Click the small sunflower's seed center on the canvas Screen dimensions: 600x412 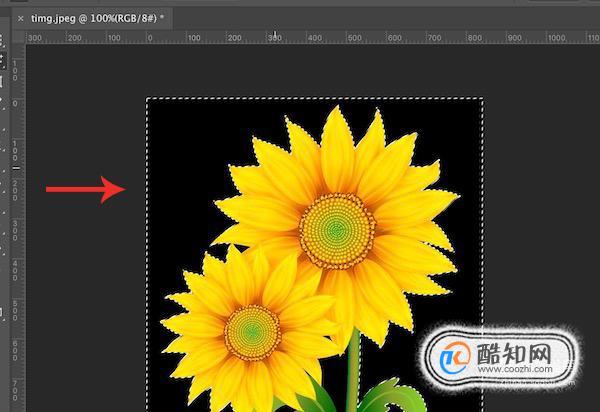(x=252, y=332)
